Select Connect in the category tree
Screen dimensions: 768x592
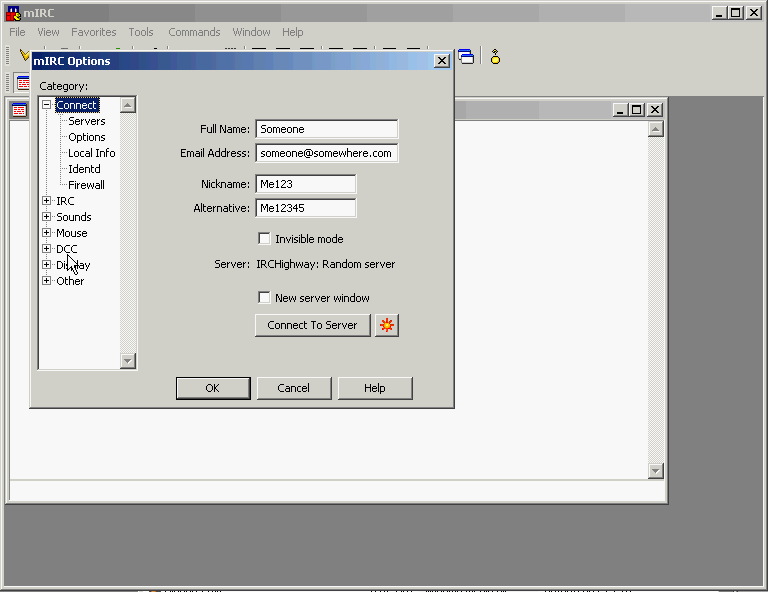click(77, 105)
